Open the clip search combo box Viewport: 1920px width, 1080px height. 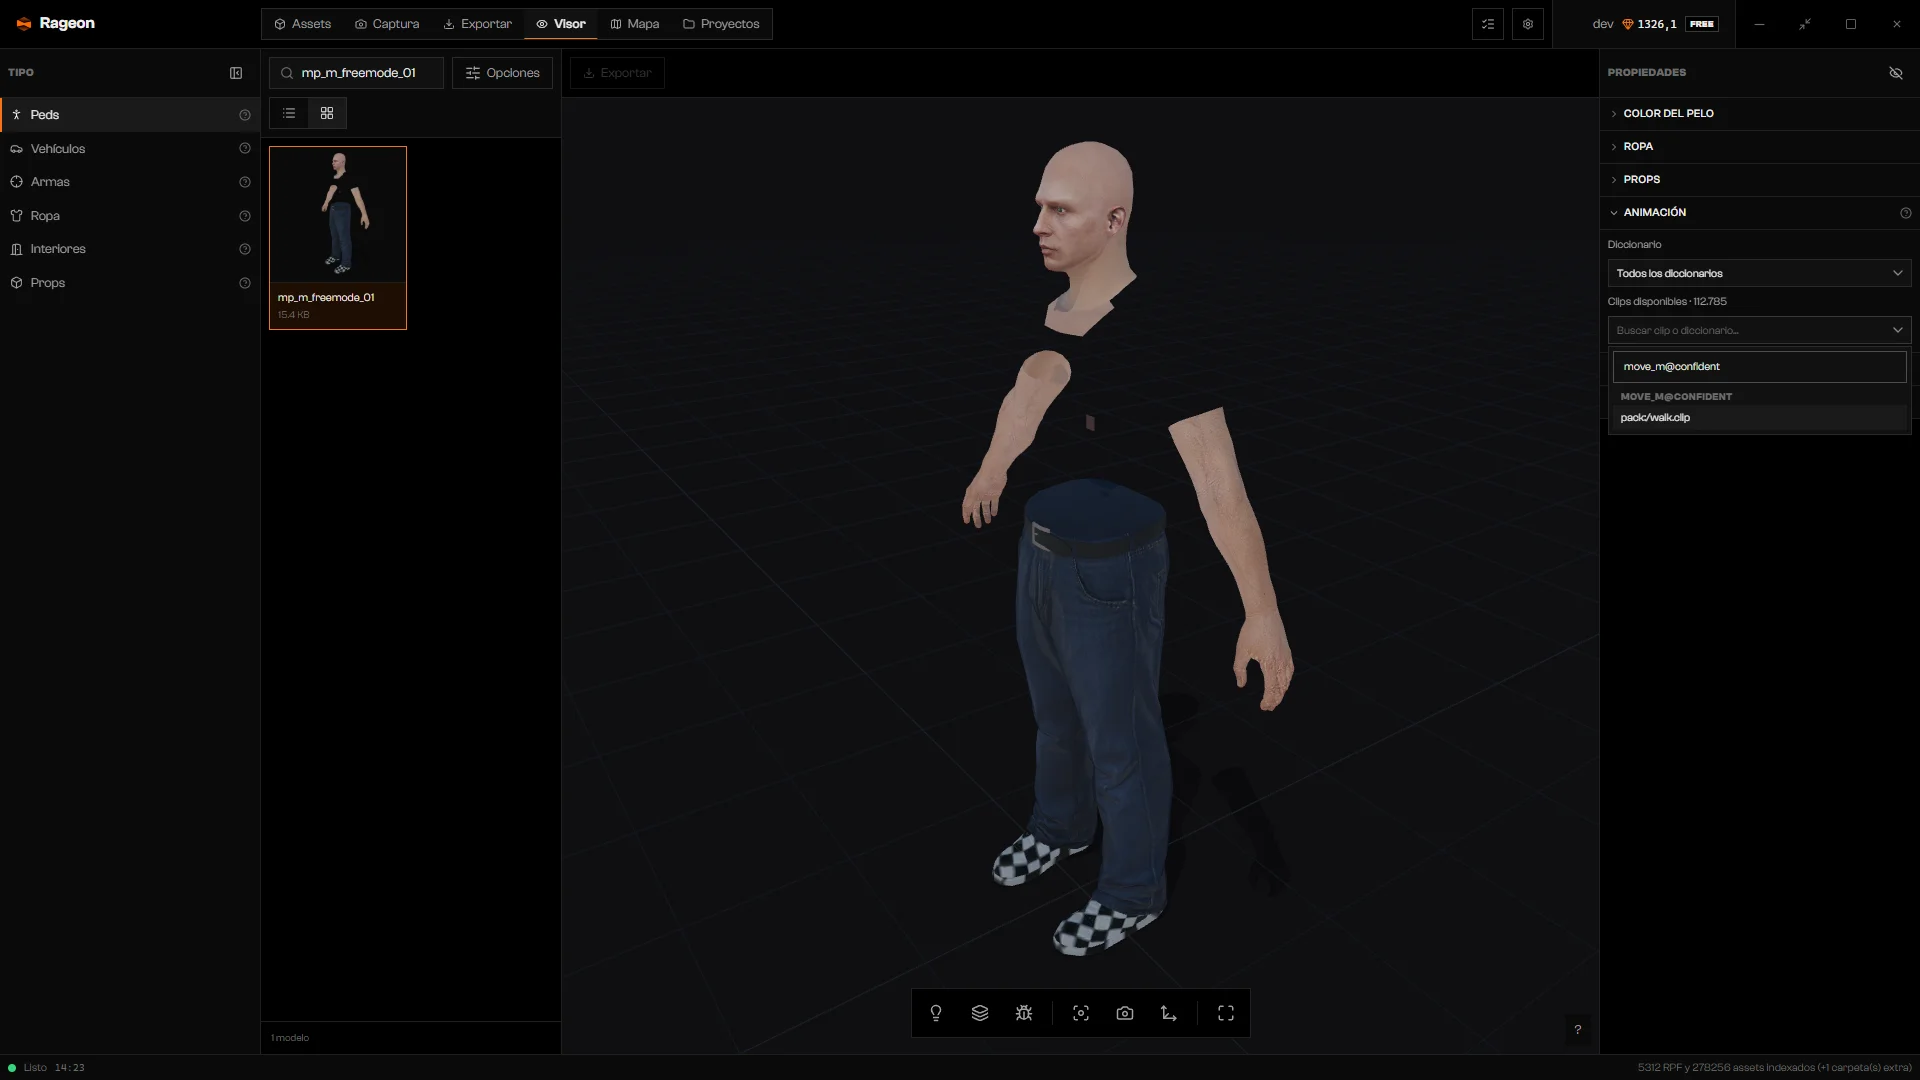[1759, 330]
